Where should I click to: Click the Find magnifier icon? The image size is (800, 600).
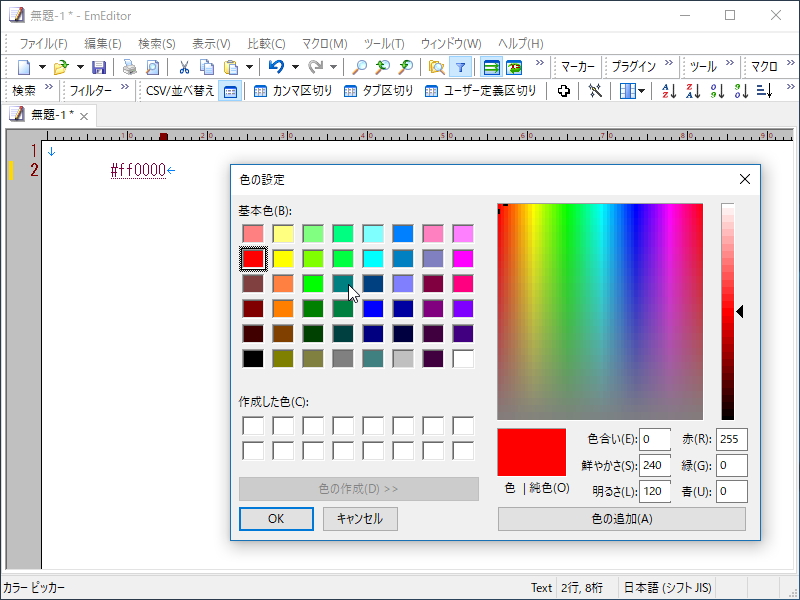tap(360, 67)
